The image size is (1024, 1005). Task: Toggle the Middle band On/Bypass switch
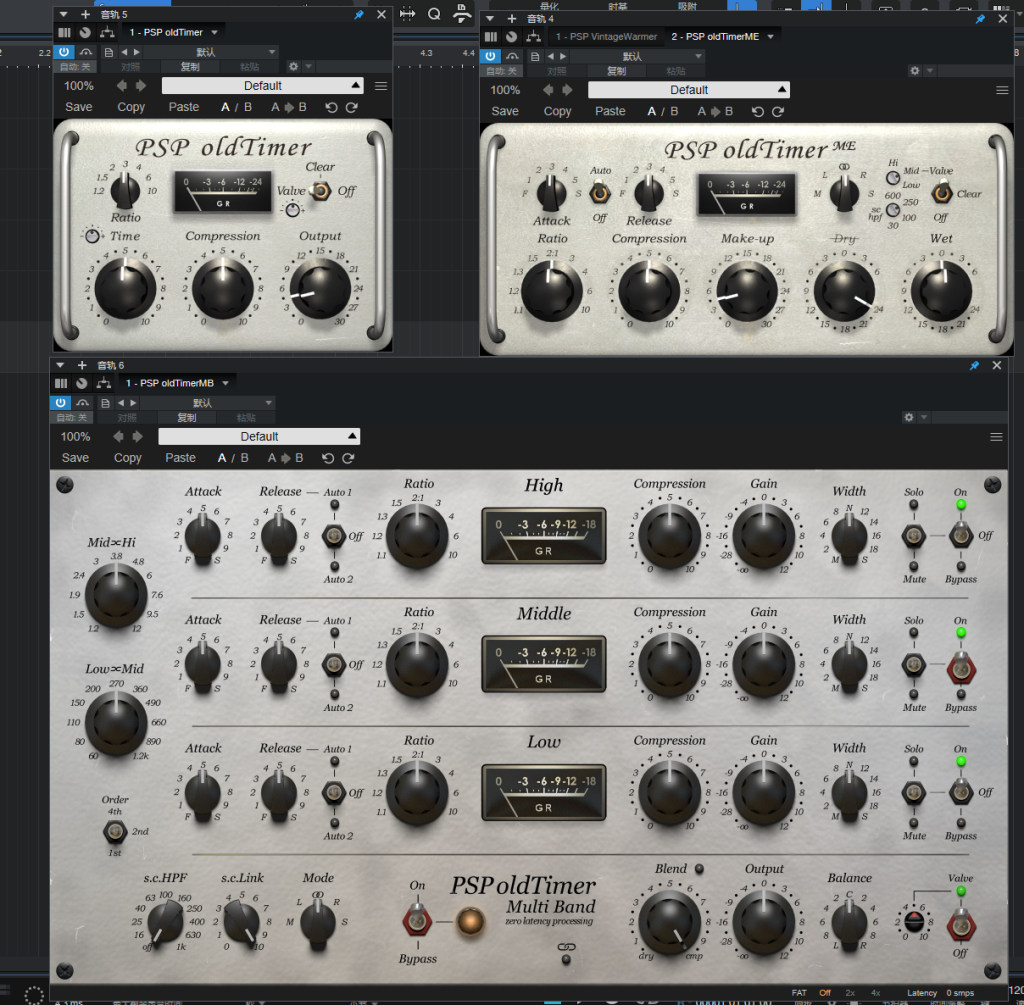point(961,667)
